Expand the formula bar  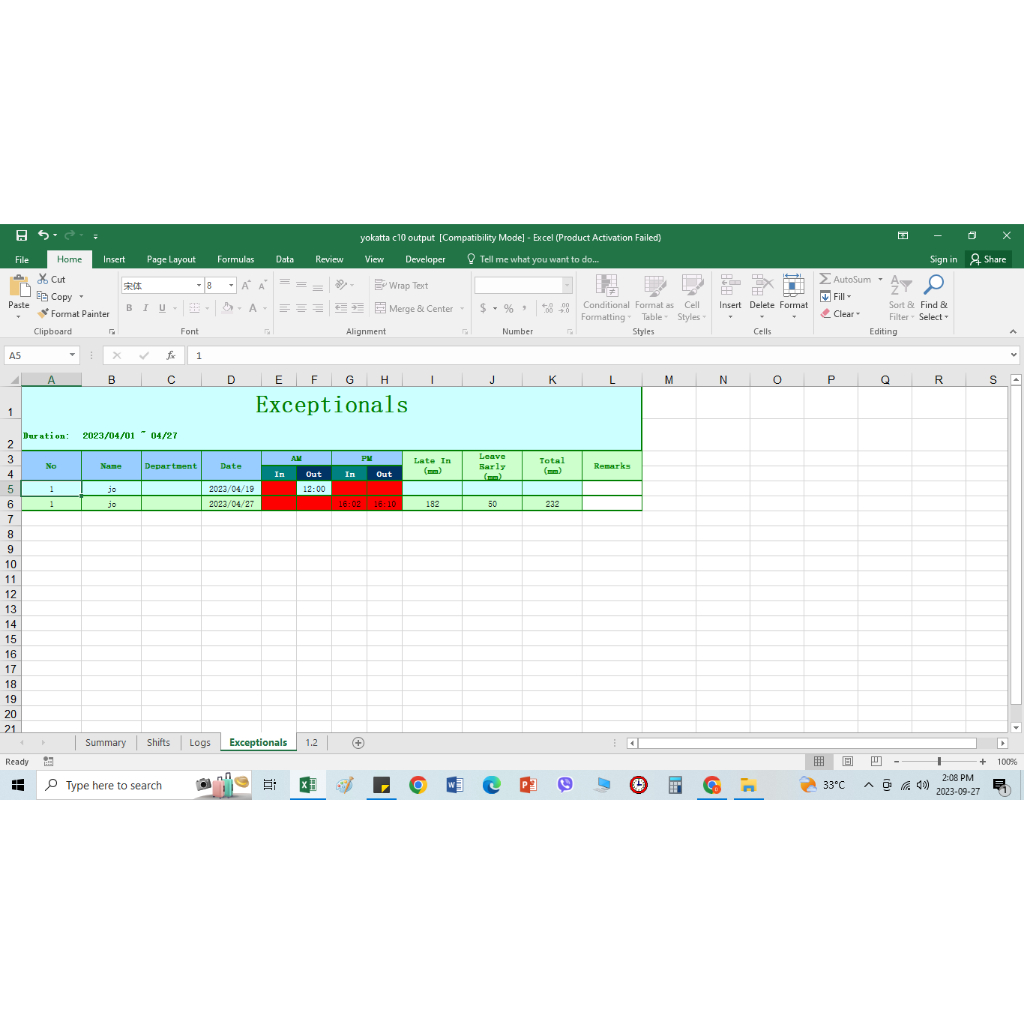(x=1013, y=355)
